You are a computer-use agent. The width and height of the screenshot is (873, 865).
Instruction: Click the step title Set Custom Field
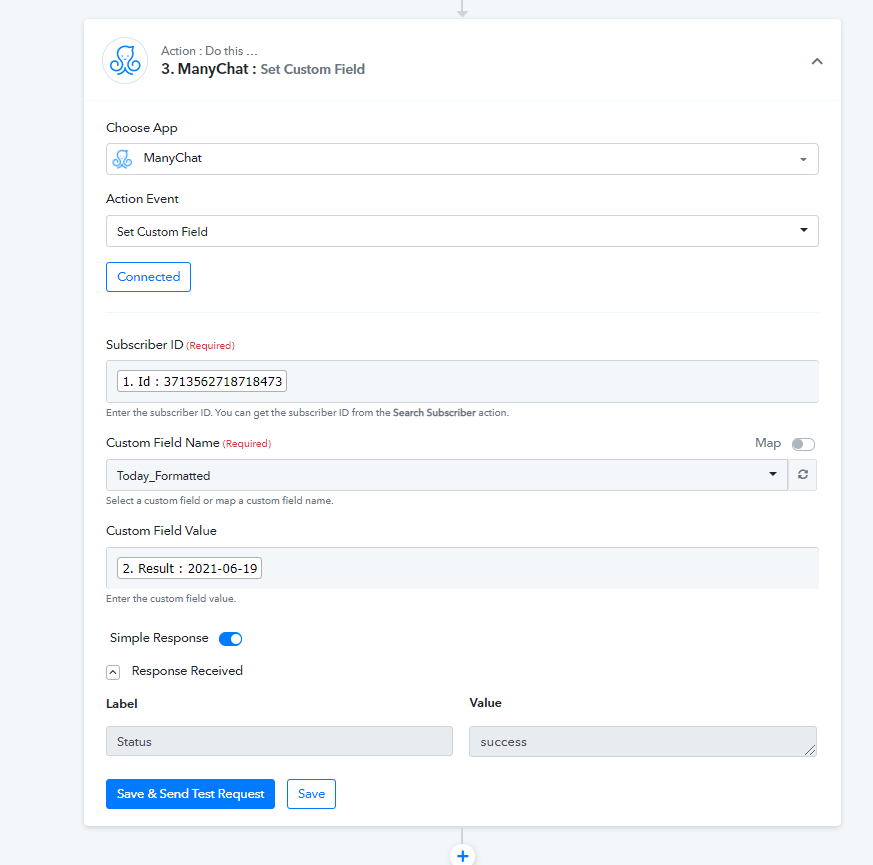(313, 70)
